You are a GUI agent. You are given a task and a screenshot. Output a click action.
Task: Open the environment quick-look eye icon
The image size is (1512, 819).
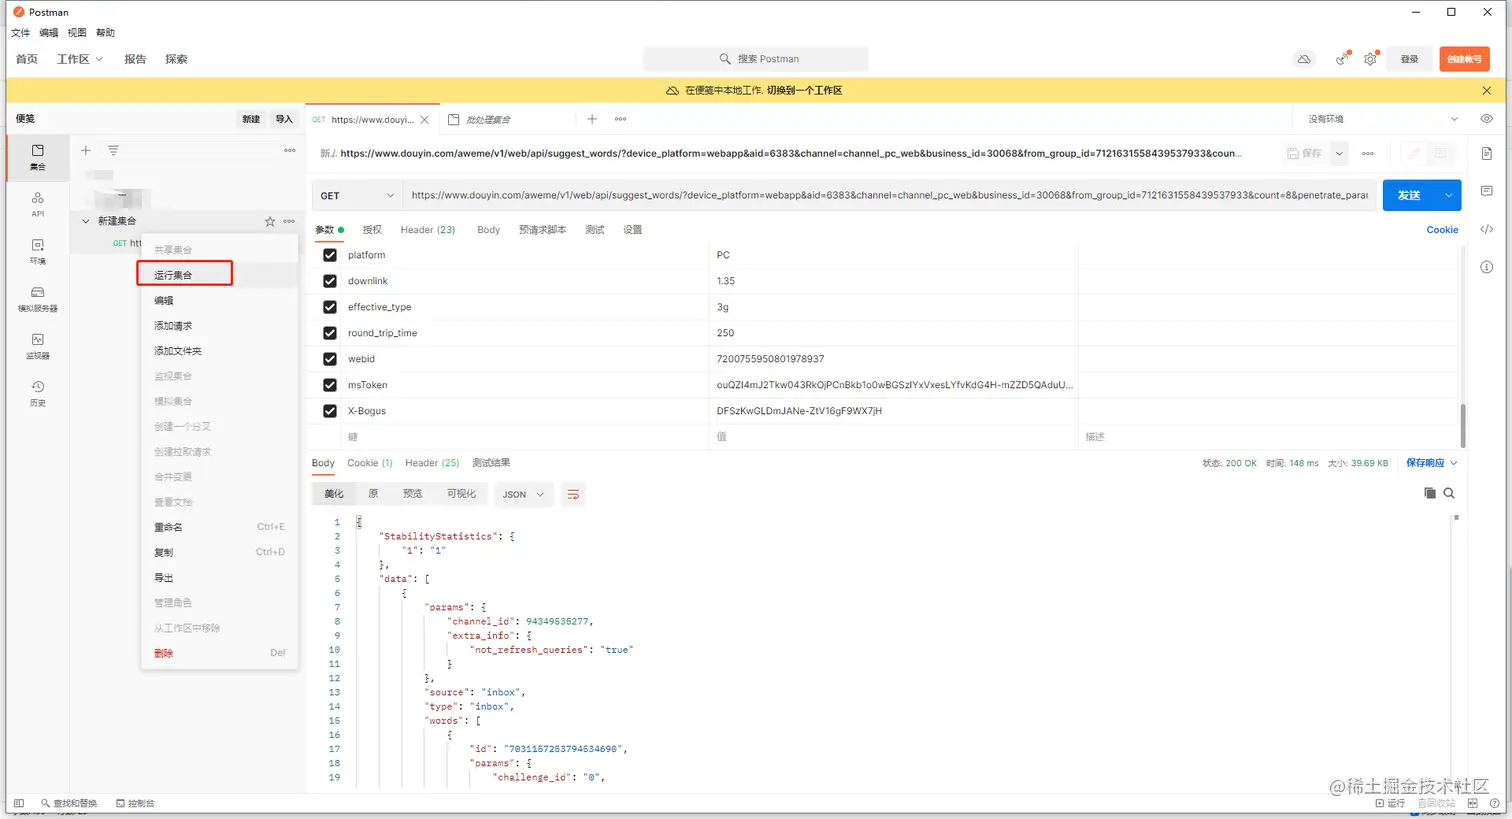1487,119
